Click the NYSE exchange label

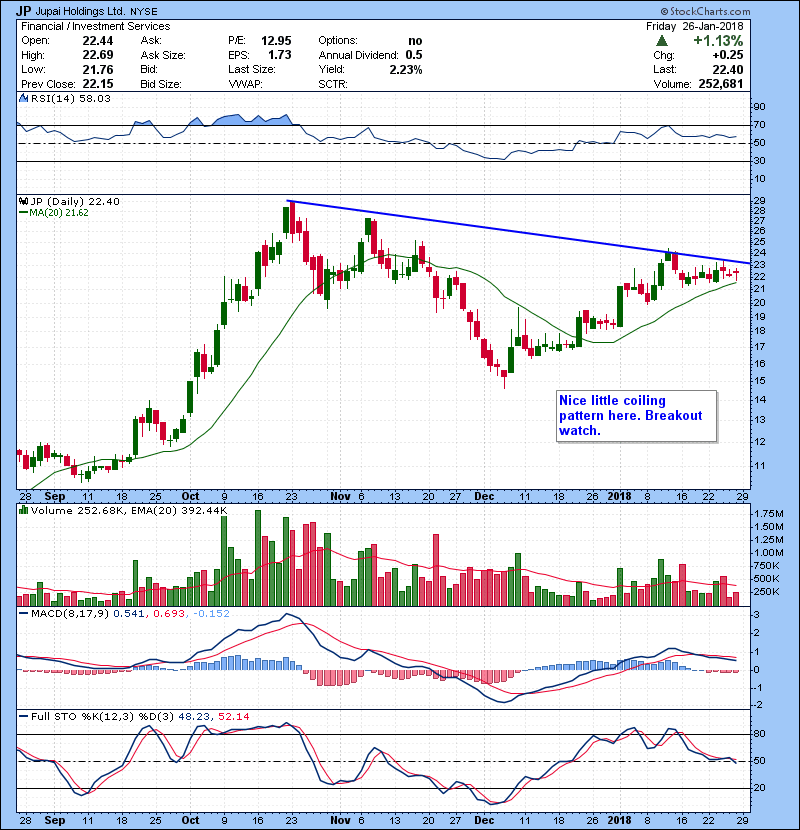143,12
